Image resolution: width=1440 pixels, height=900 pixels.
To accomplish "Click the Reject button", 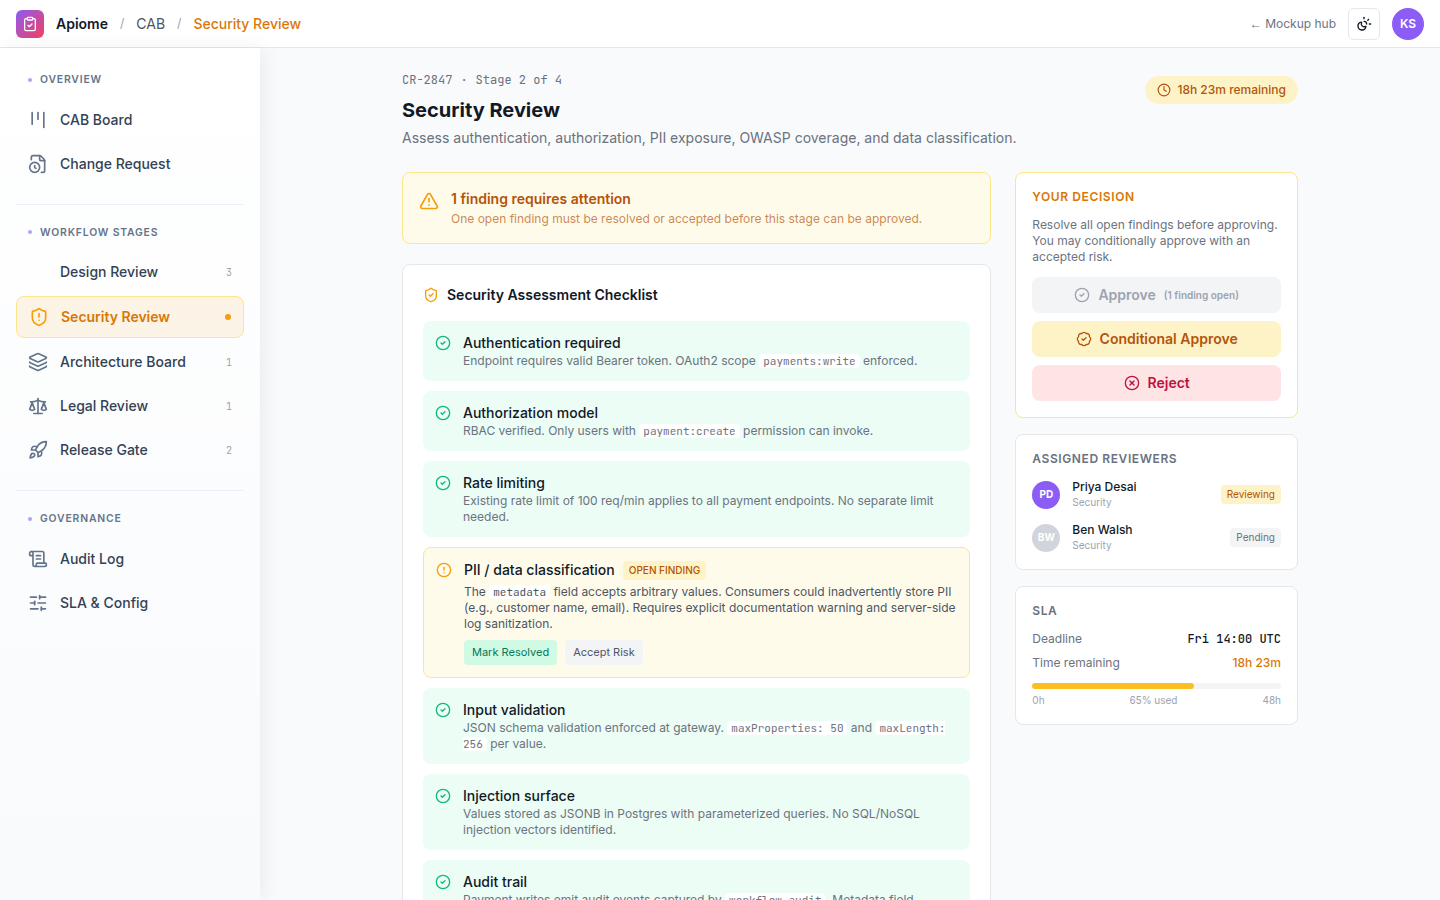I will pos(1156,383).
